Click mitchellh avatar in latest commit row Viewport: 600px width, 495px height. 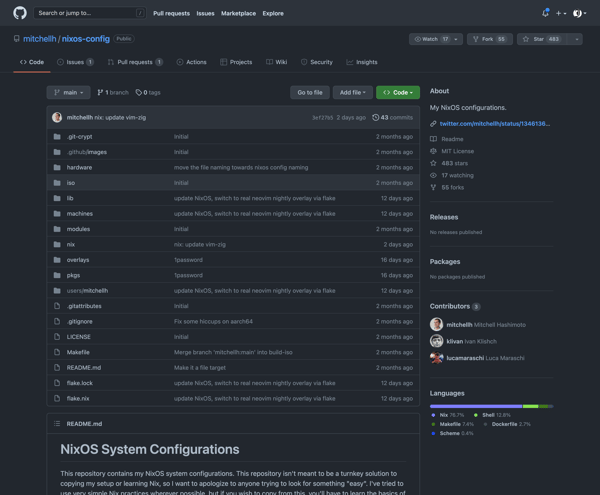(x=57, y=117)
